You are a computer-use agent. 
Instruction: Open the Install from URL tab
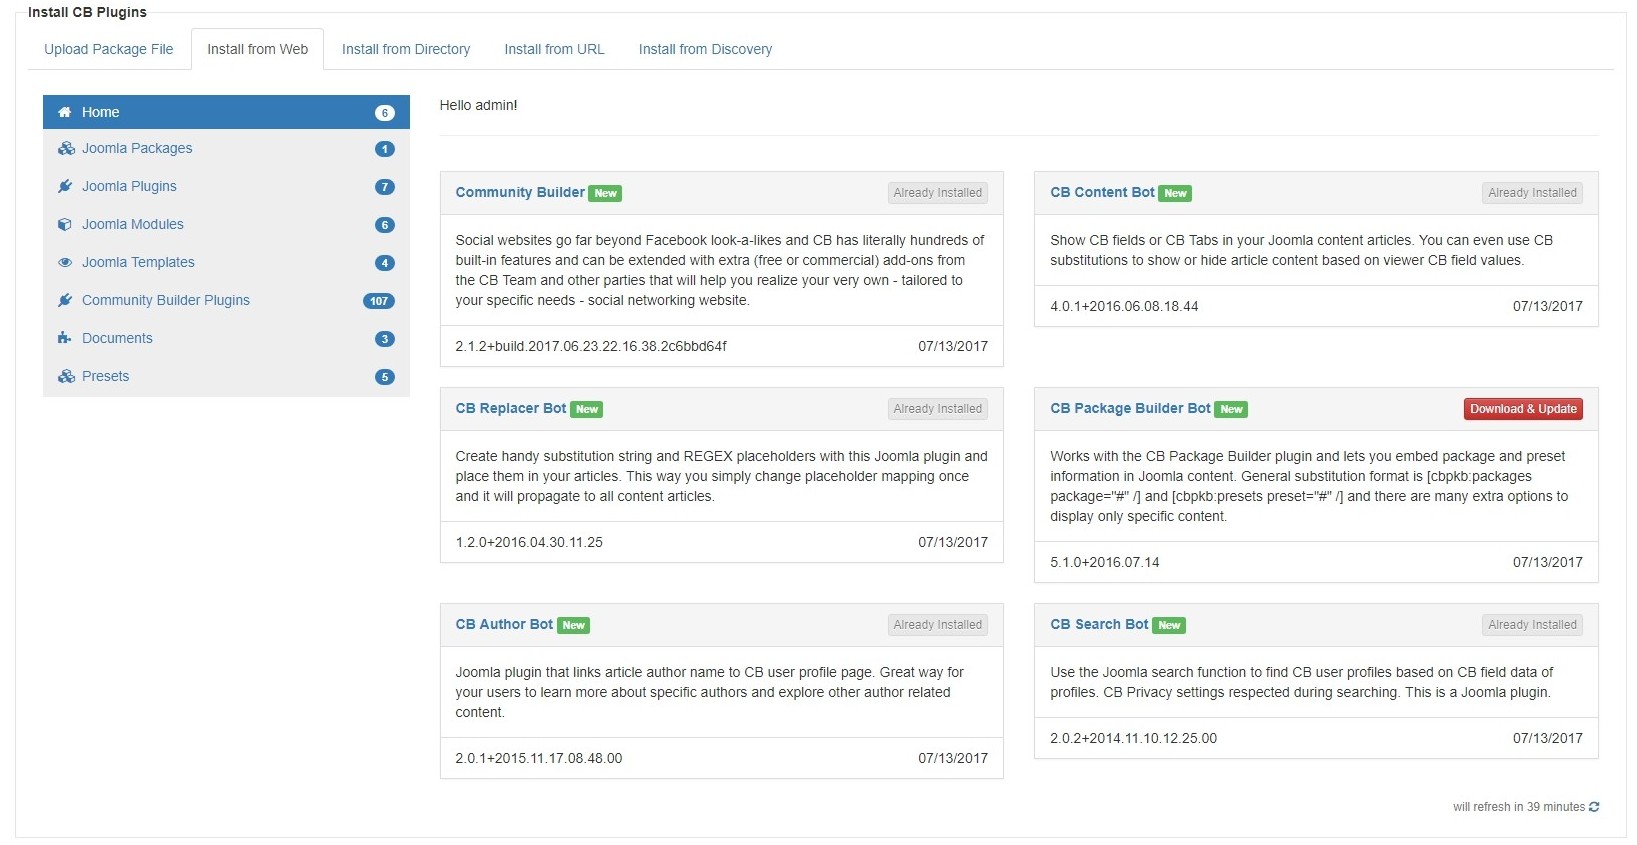pyautogui.click(x=554, y=49)
